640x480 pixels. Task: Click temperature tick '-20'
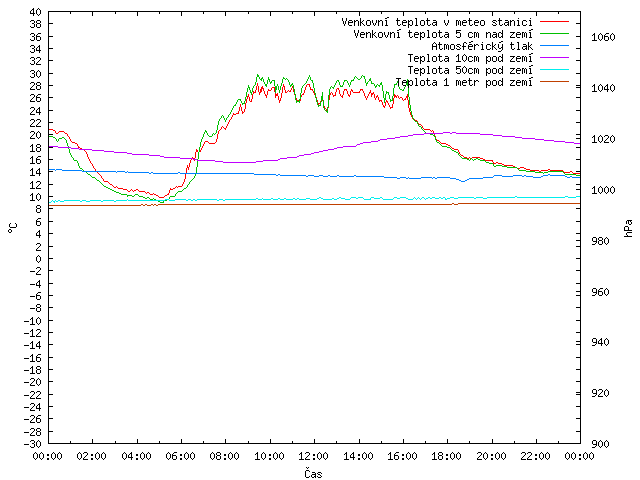33,382
